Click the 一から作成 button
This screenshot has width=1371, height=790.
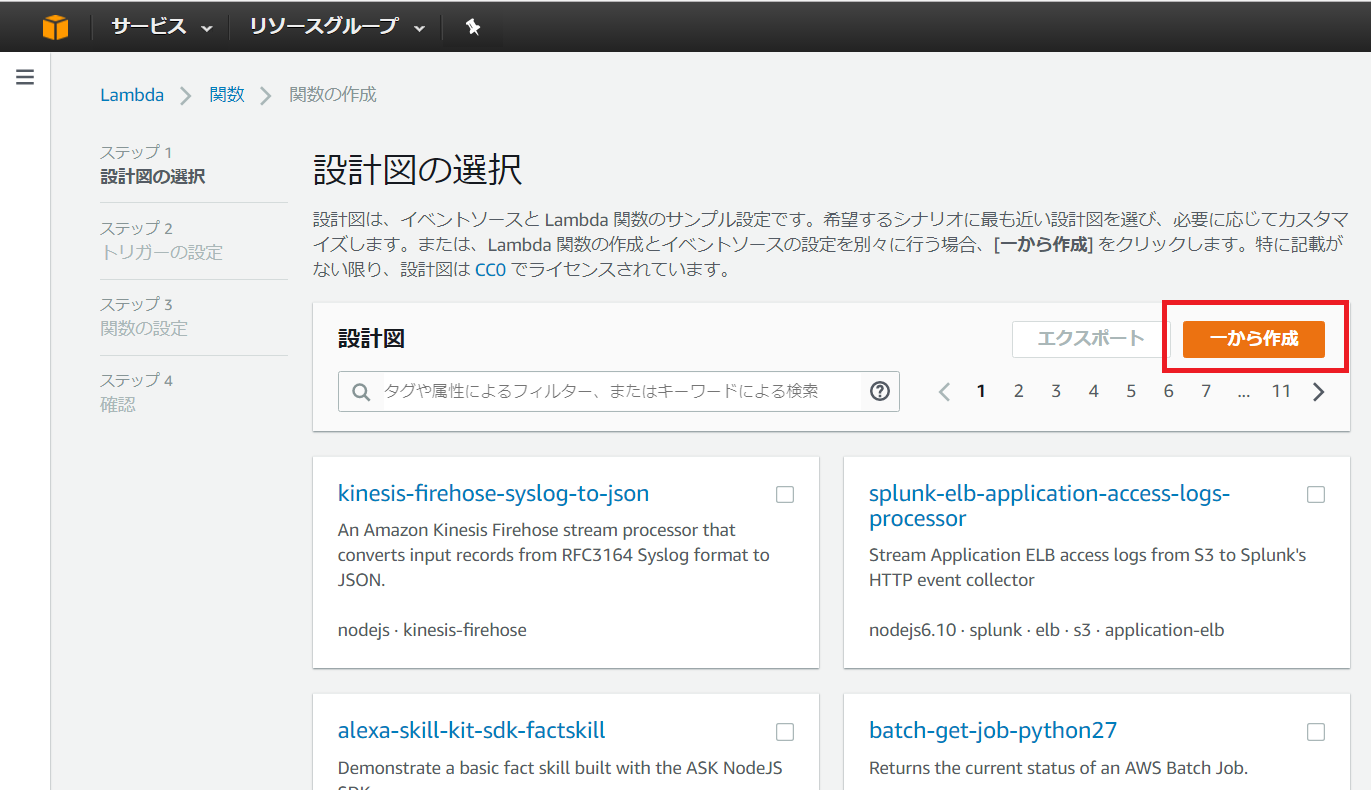coord(1254,339)
